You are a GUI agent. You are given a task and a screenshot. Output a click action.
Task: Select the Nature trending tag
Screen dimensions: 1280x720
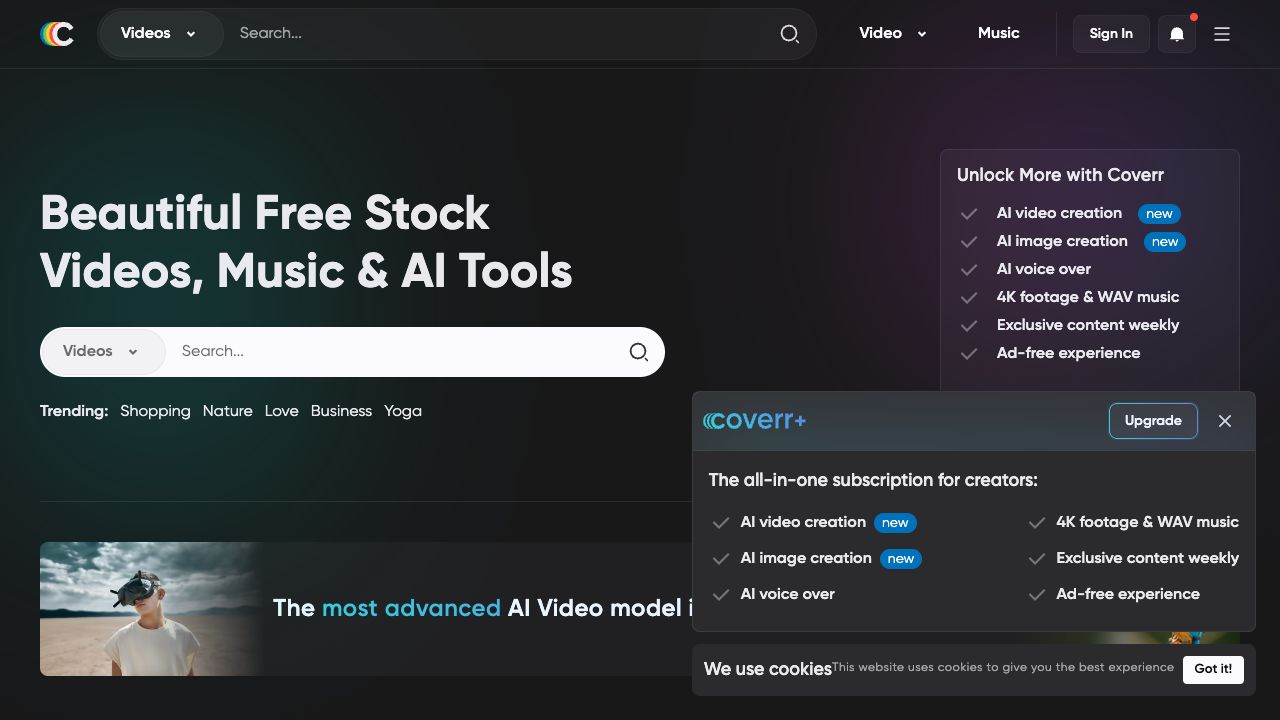[227, 411]
